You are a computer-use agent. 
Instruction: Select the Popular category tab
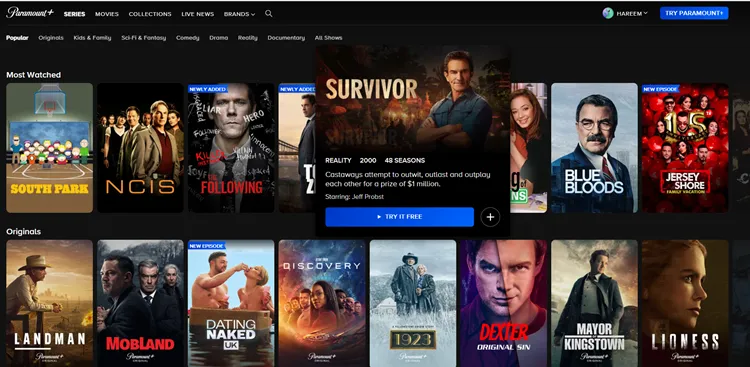click(x=17, y=38)
